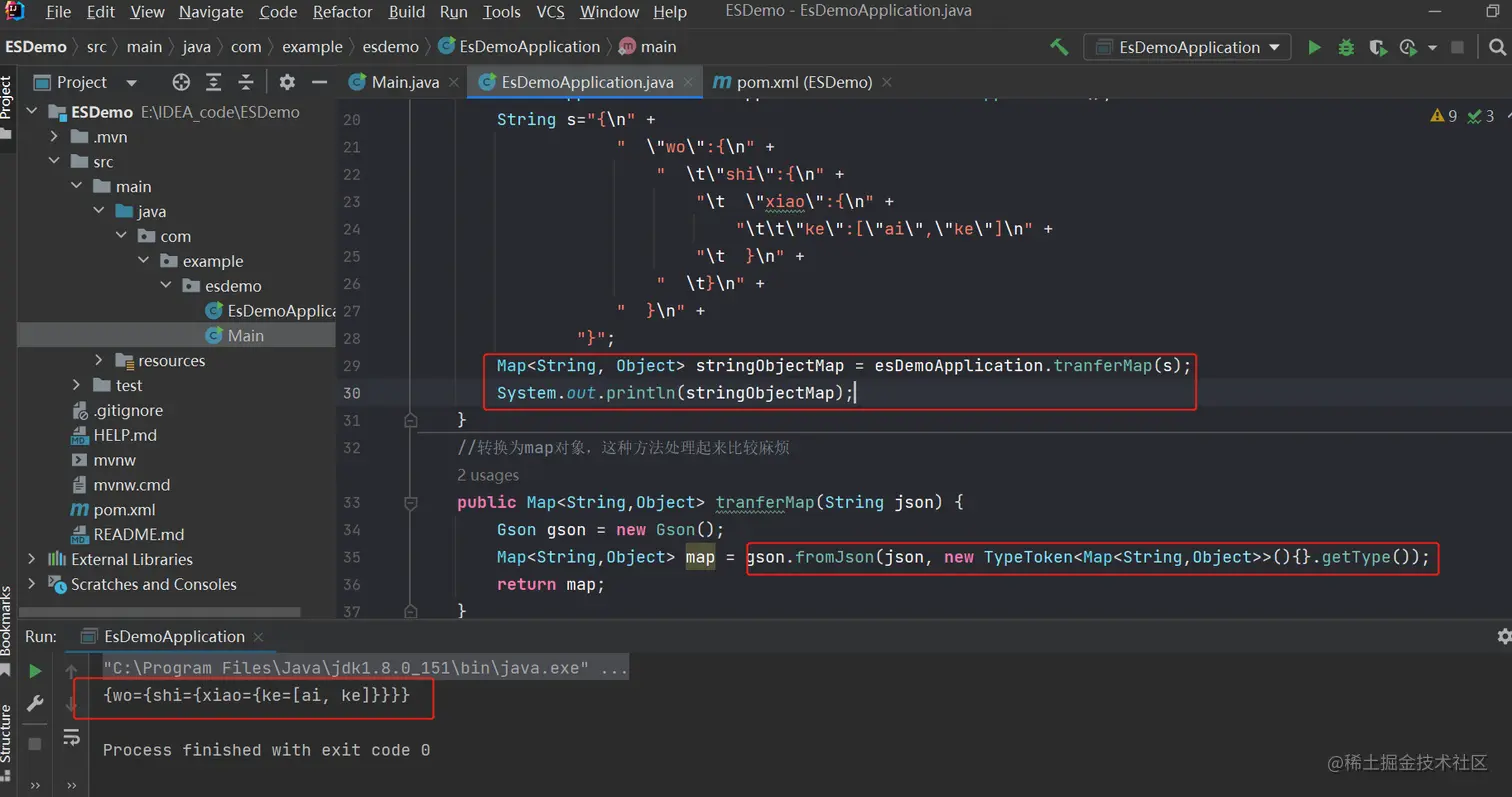The image size is (1512, 797).
Task: Select EsDemoApplication Run tab
Action: click(x=174, y=636)
